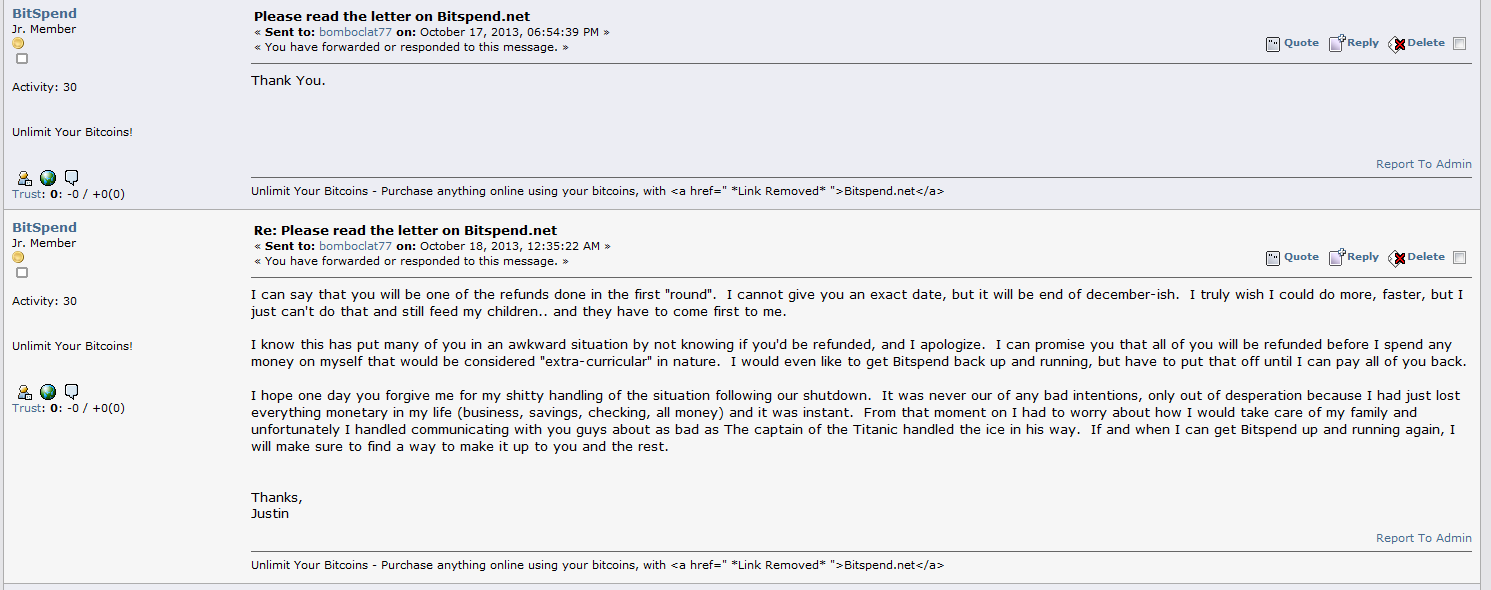Image resolution: width=1491 pixels, height=590 pixels.
Task: Open BitSpend username in second message
Action: coord(44,228)
